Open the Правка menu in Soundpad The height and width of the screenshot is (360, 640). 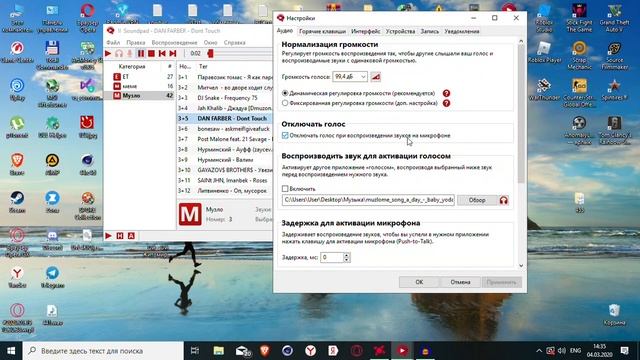136,42
